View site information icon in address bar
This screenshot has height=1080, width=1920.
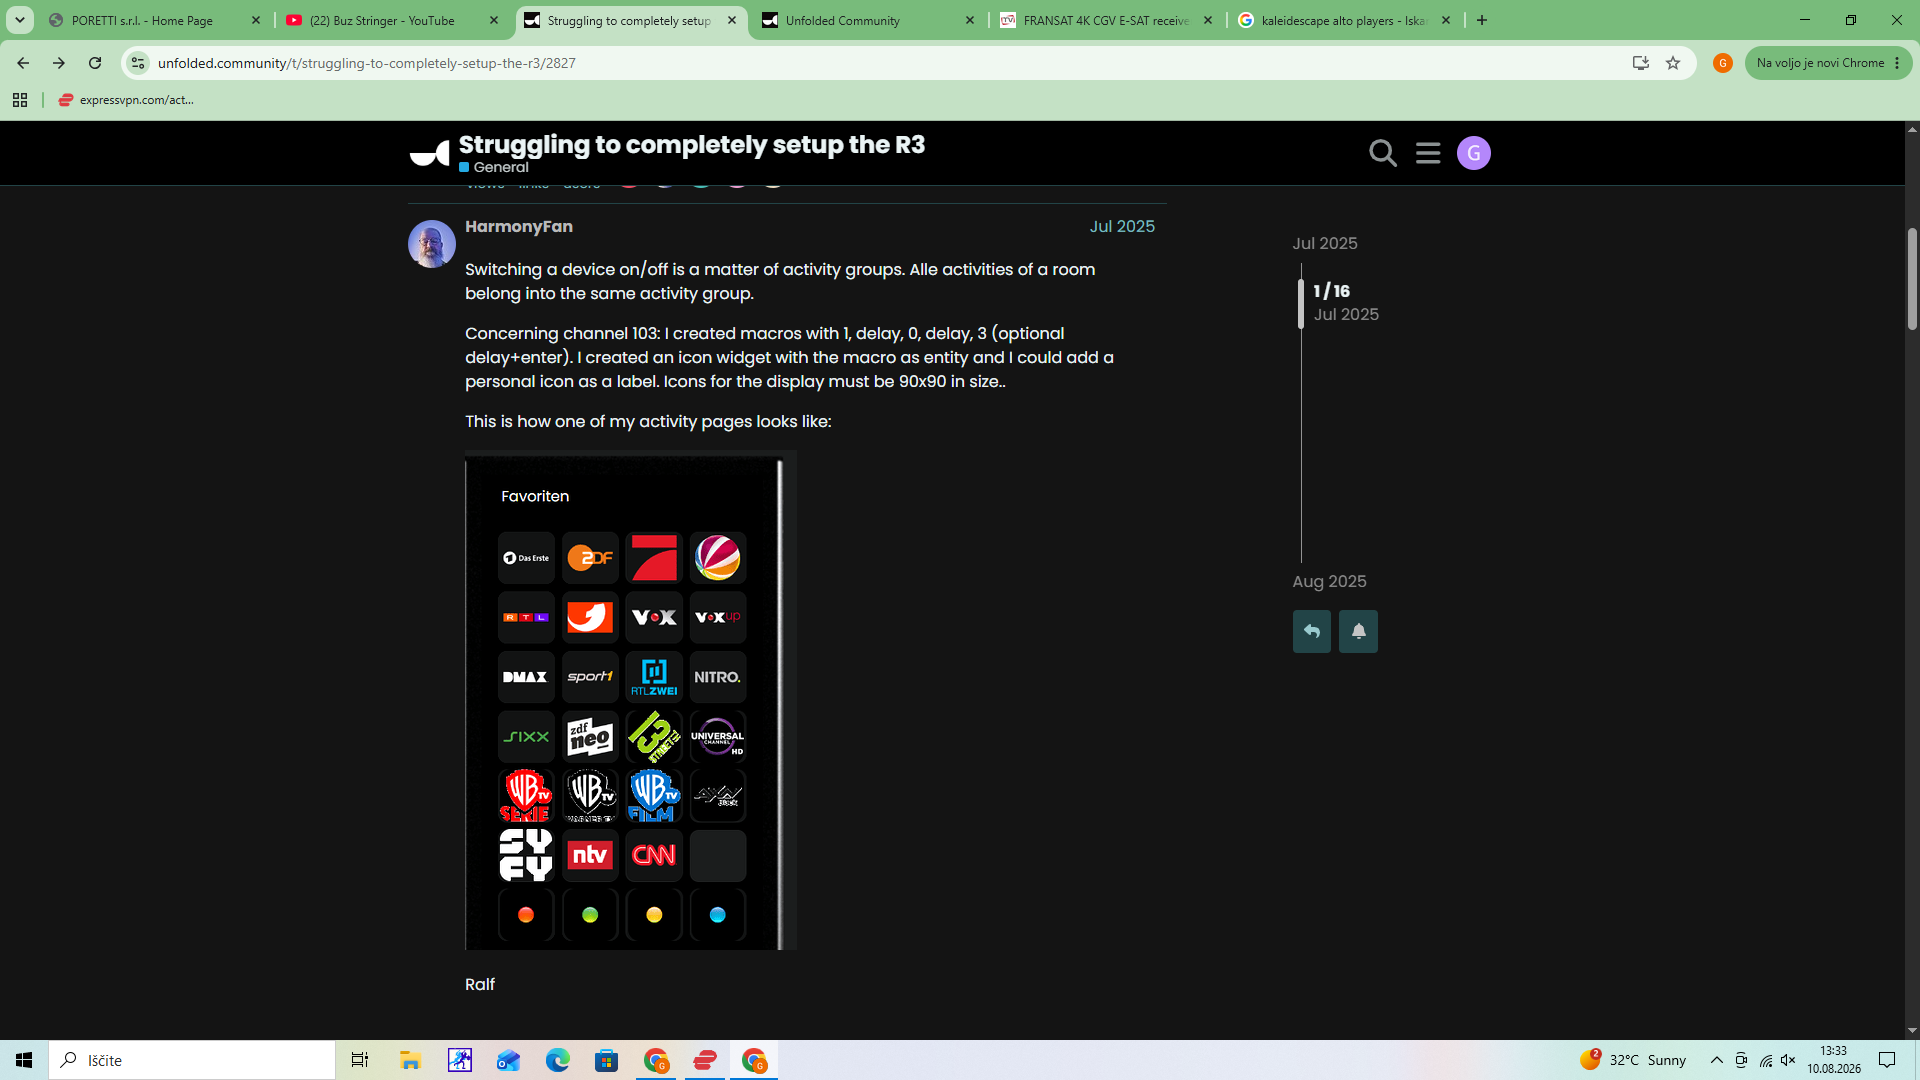(138, 63)
